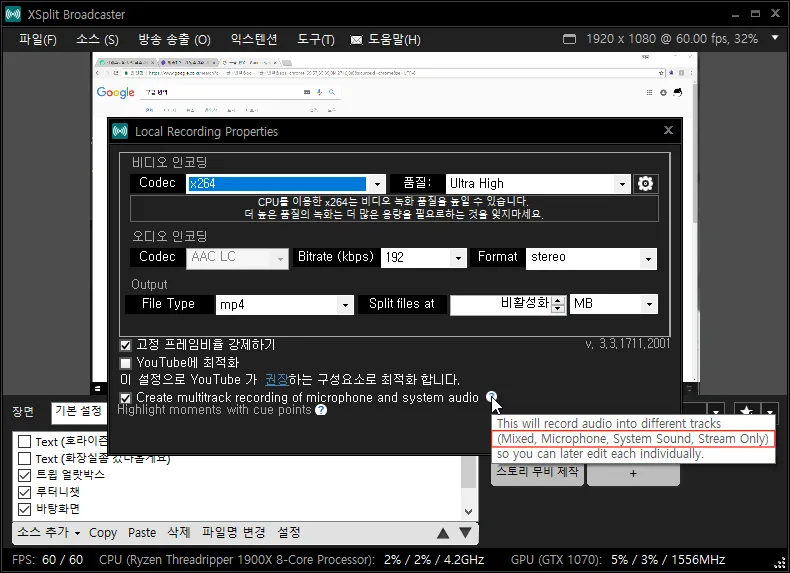Open the top-right corner dropdown arrow
This screenshot has height=573, width=790.
[775, 38]
